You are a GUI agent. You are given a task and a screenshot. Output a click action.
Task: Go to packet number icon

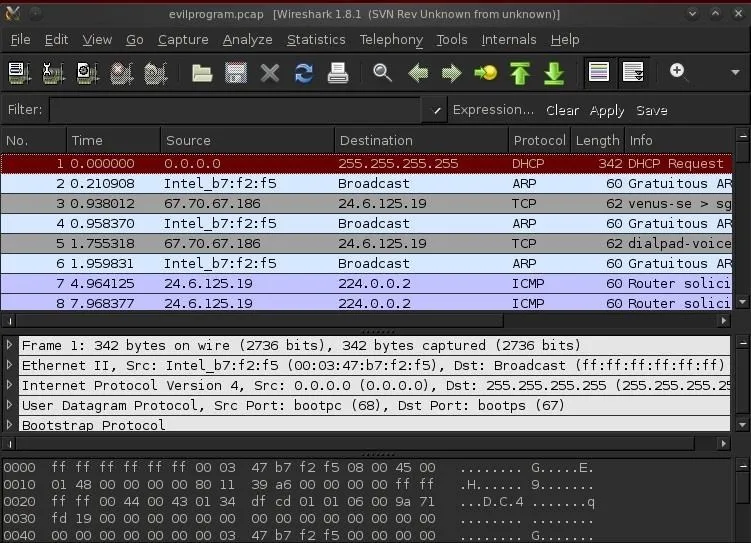pos(486,73)
